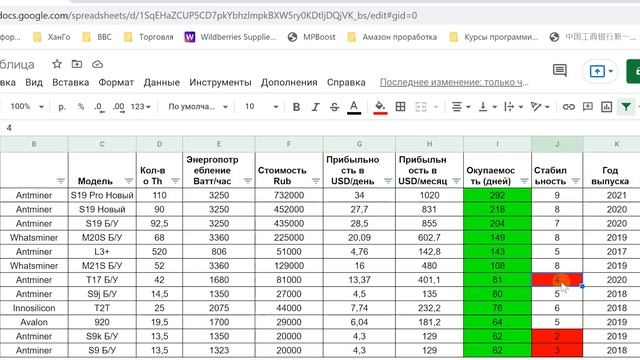Toggle the filter button in toolbar

pos(626,107)
